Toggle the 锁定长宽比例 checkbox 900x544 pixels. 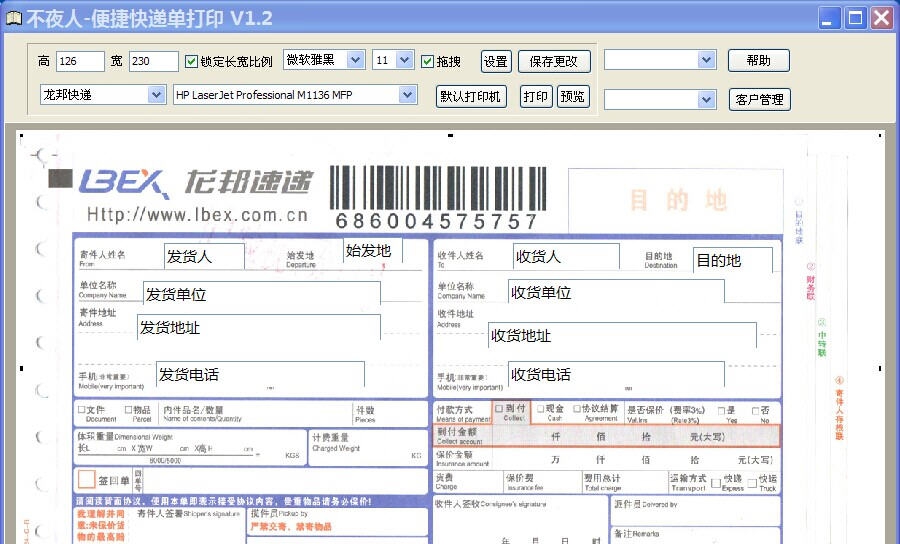click(192, 61)
